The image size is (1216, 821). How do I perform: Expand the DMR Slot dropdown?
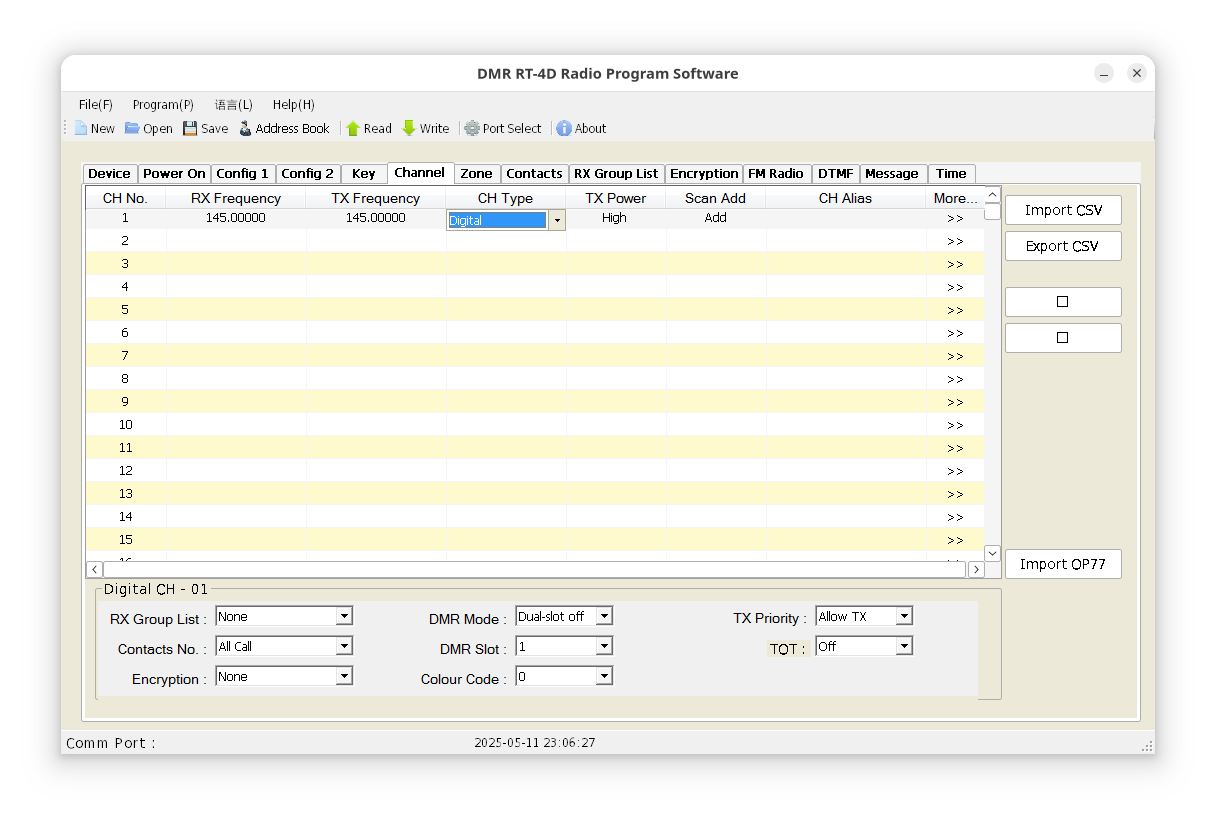pyautogui.click(x=604, y=646)
